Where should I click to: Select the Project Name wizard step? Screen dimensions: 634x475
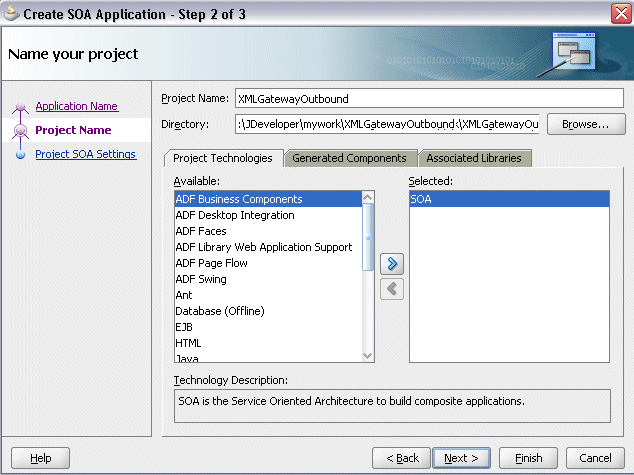73,130
